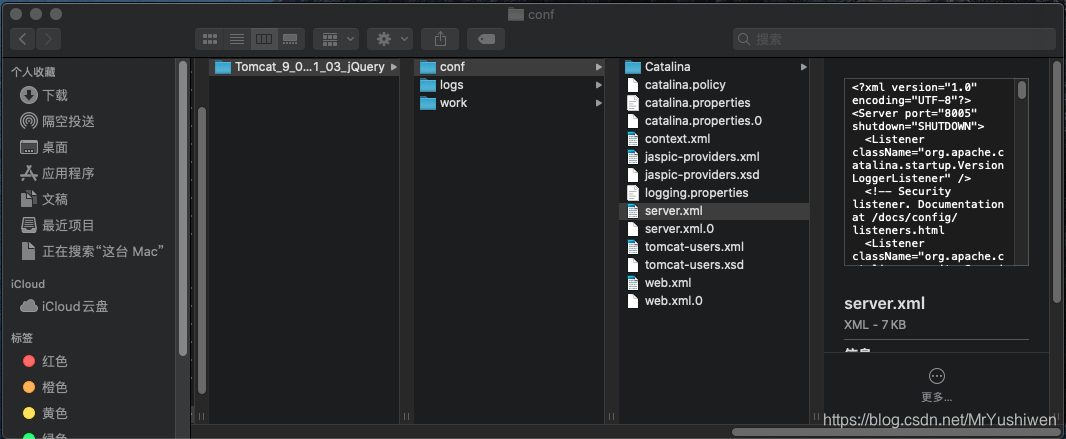The image size is (1066, 439).
Task: Select the logging.properties file
Action: click(714, 193)
